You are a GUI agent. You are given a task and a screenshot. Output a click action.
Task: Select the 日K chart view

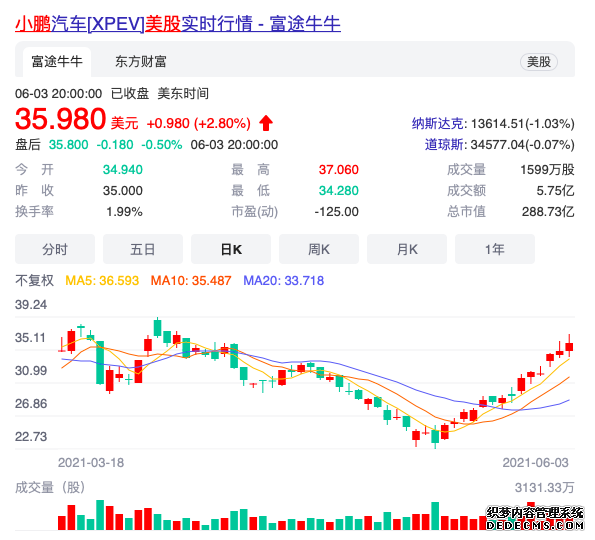click(231, 249)
